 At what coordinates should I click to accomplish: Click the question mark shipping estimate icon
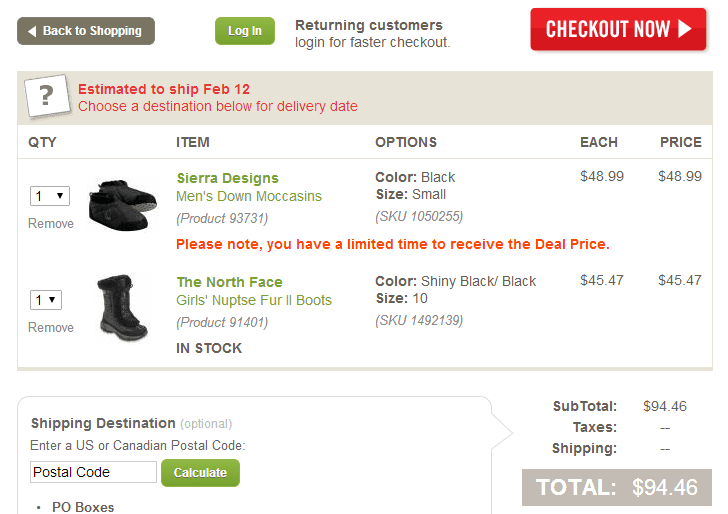coord(46,97)
